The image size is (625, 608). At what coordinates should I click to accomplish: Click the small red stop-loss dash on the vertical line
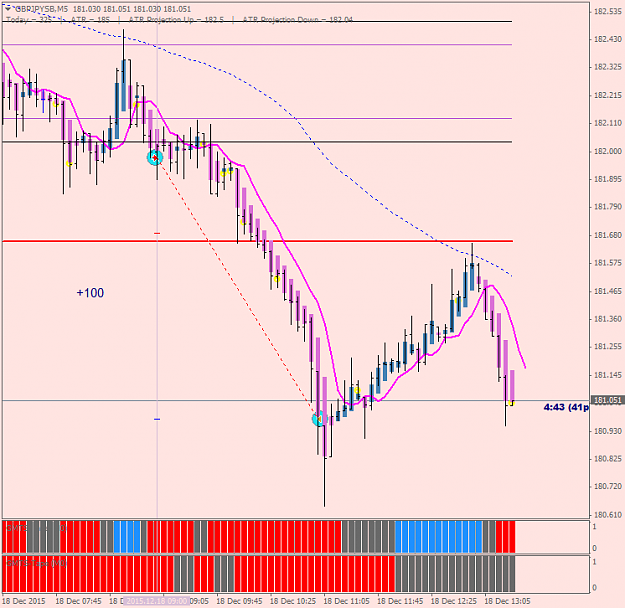157,233
